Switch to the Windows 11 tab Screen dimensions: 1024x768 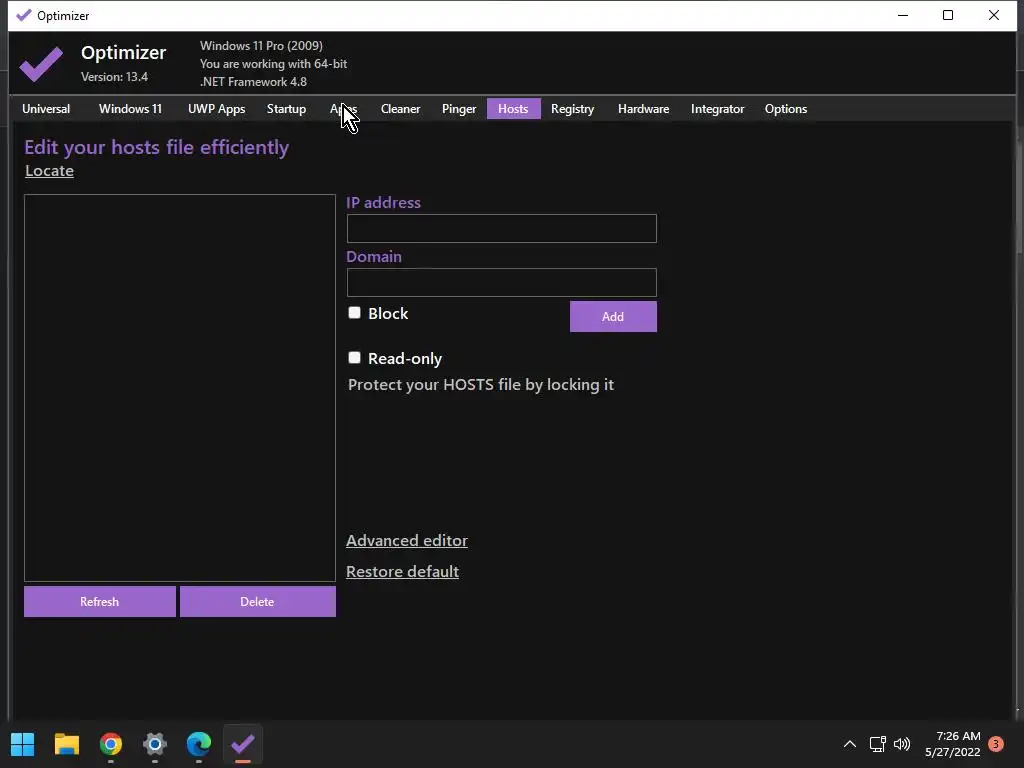tap(131, 109)
